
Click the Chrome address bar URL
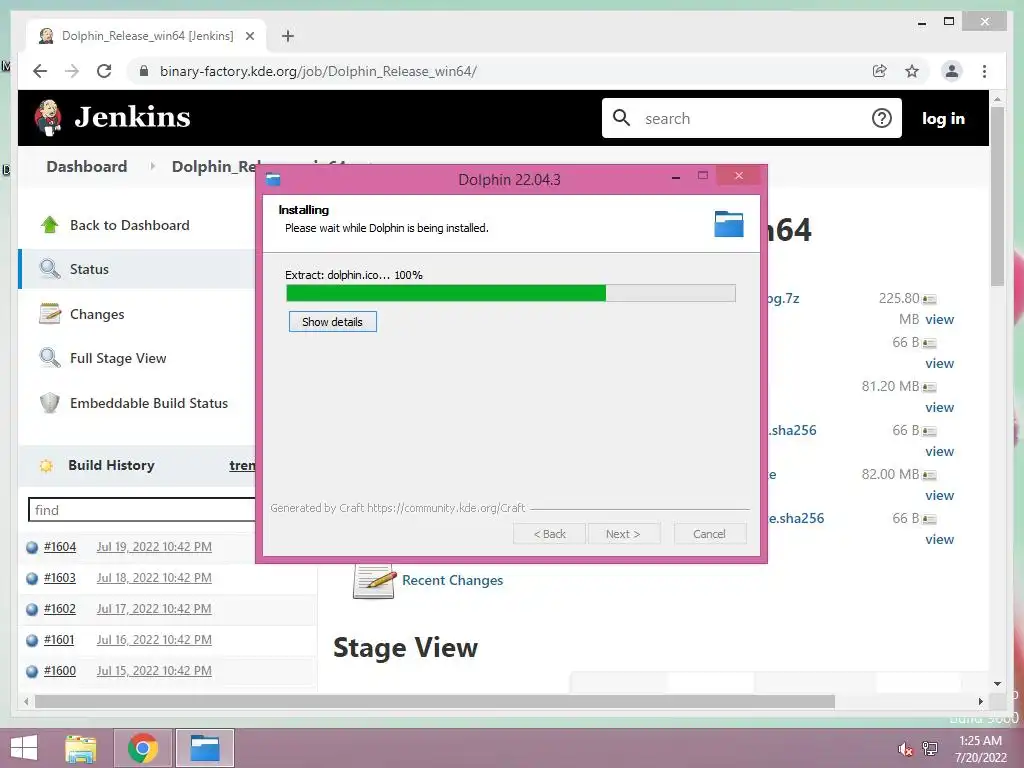318,71
